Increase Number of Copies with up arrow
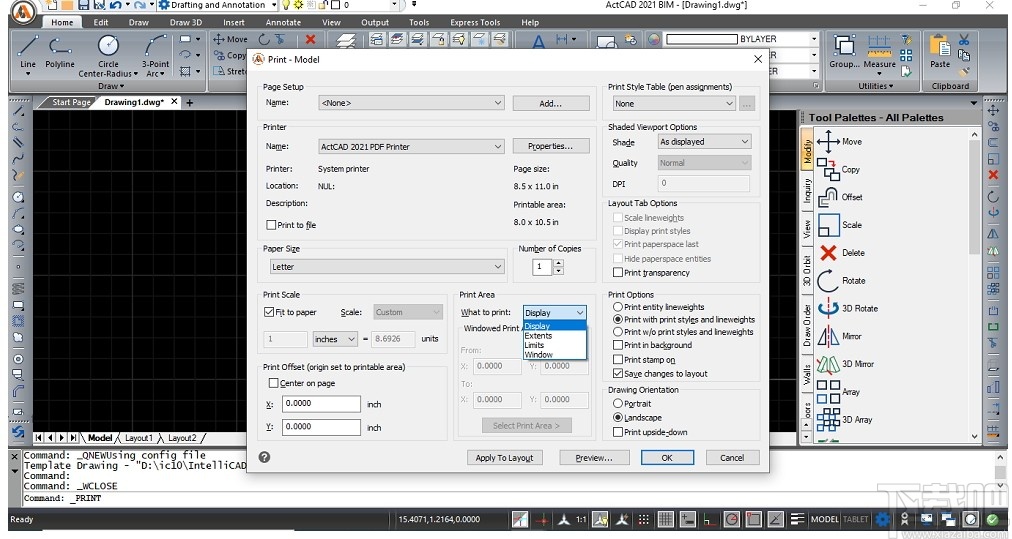Screen dimensions: 1012x539 (x=558, y=263)
